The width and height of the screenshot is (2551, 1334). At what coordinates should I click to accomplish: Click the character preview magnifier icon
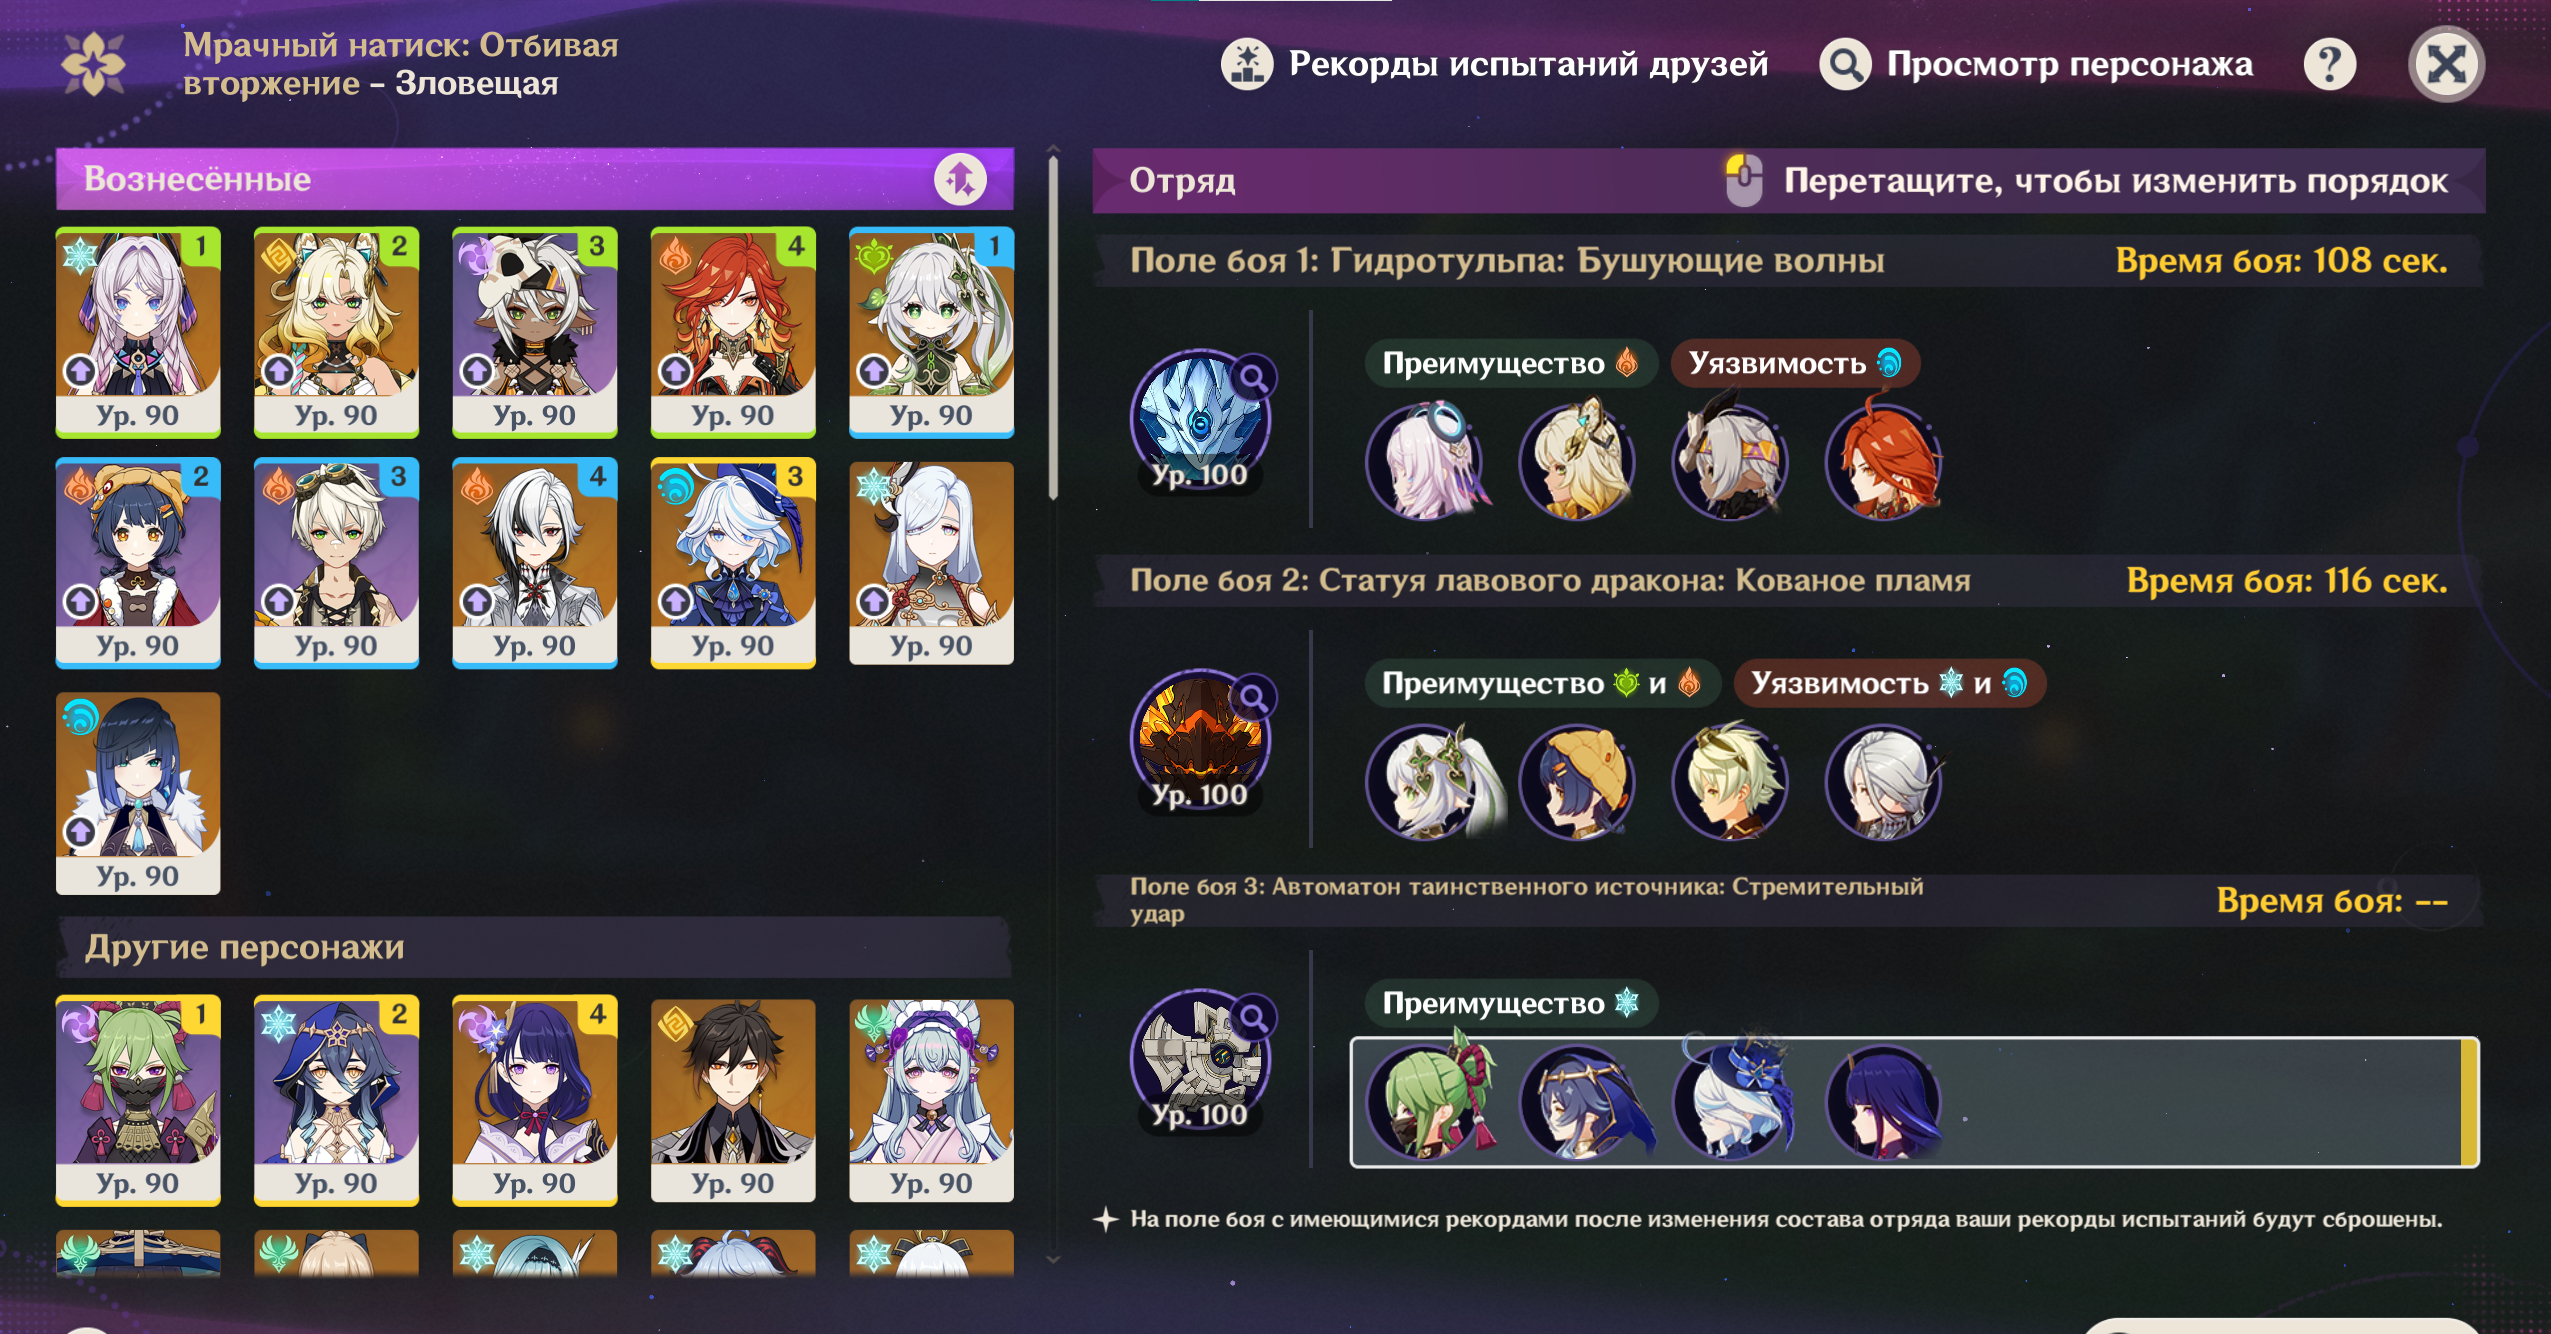1845,65
